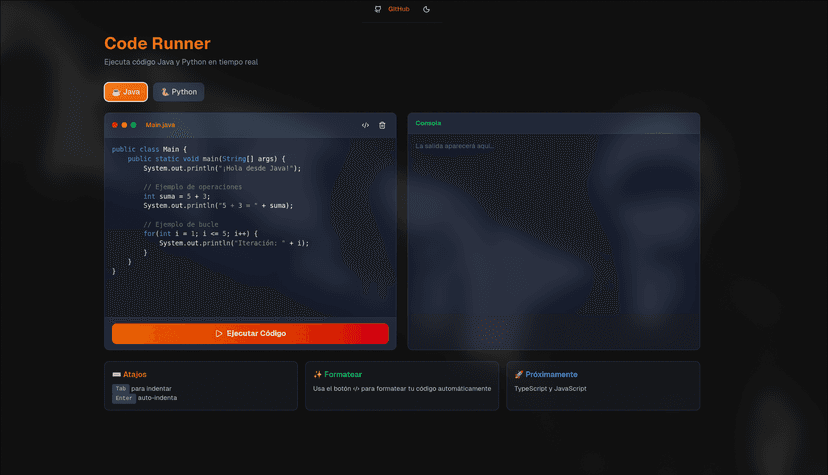Click orange window dot in editor

124,125
